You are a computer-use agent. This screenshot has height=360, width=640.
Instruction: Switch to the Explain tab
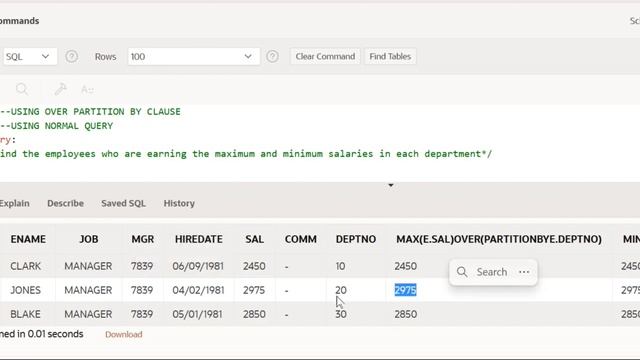click(14, 203)
